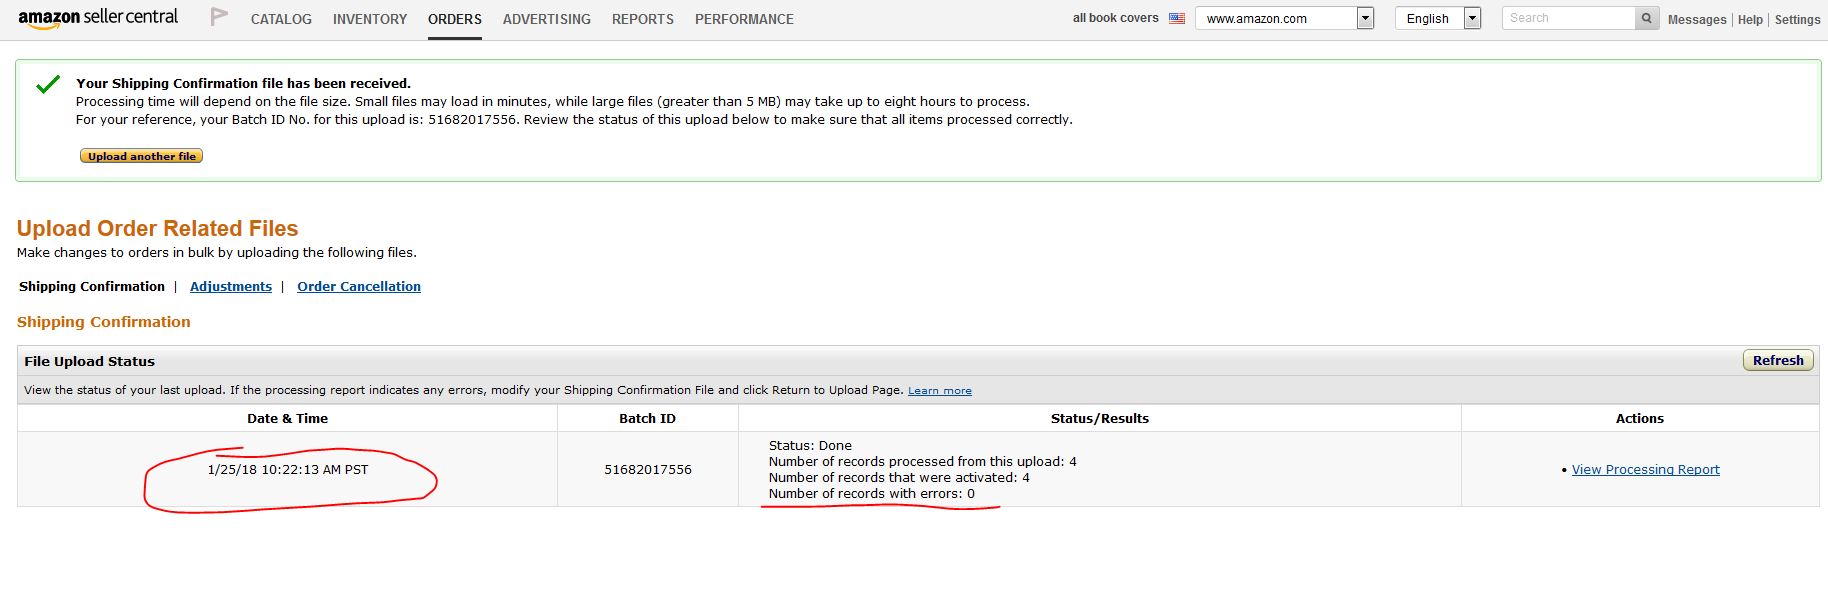Click the green checkmark success icon
Viewport: 1828px width, 605px height.
pyautogui.click(x=48, y=85)
